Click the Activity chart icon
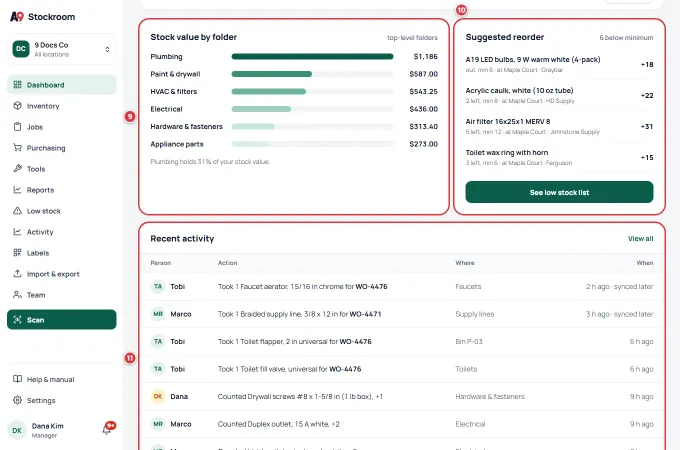 pyautogui.click(x=17, y=232)
